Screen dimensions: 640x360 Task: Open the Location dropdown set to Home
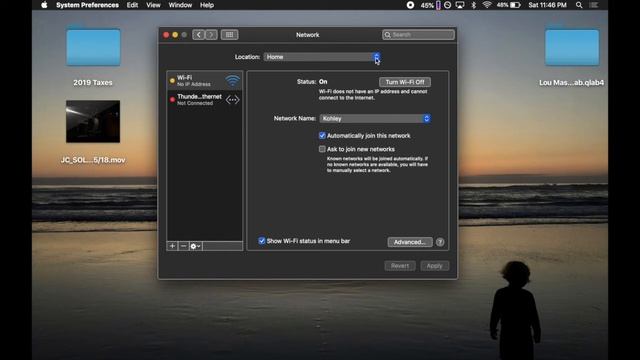pos(322,57)
